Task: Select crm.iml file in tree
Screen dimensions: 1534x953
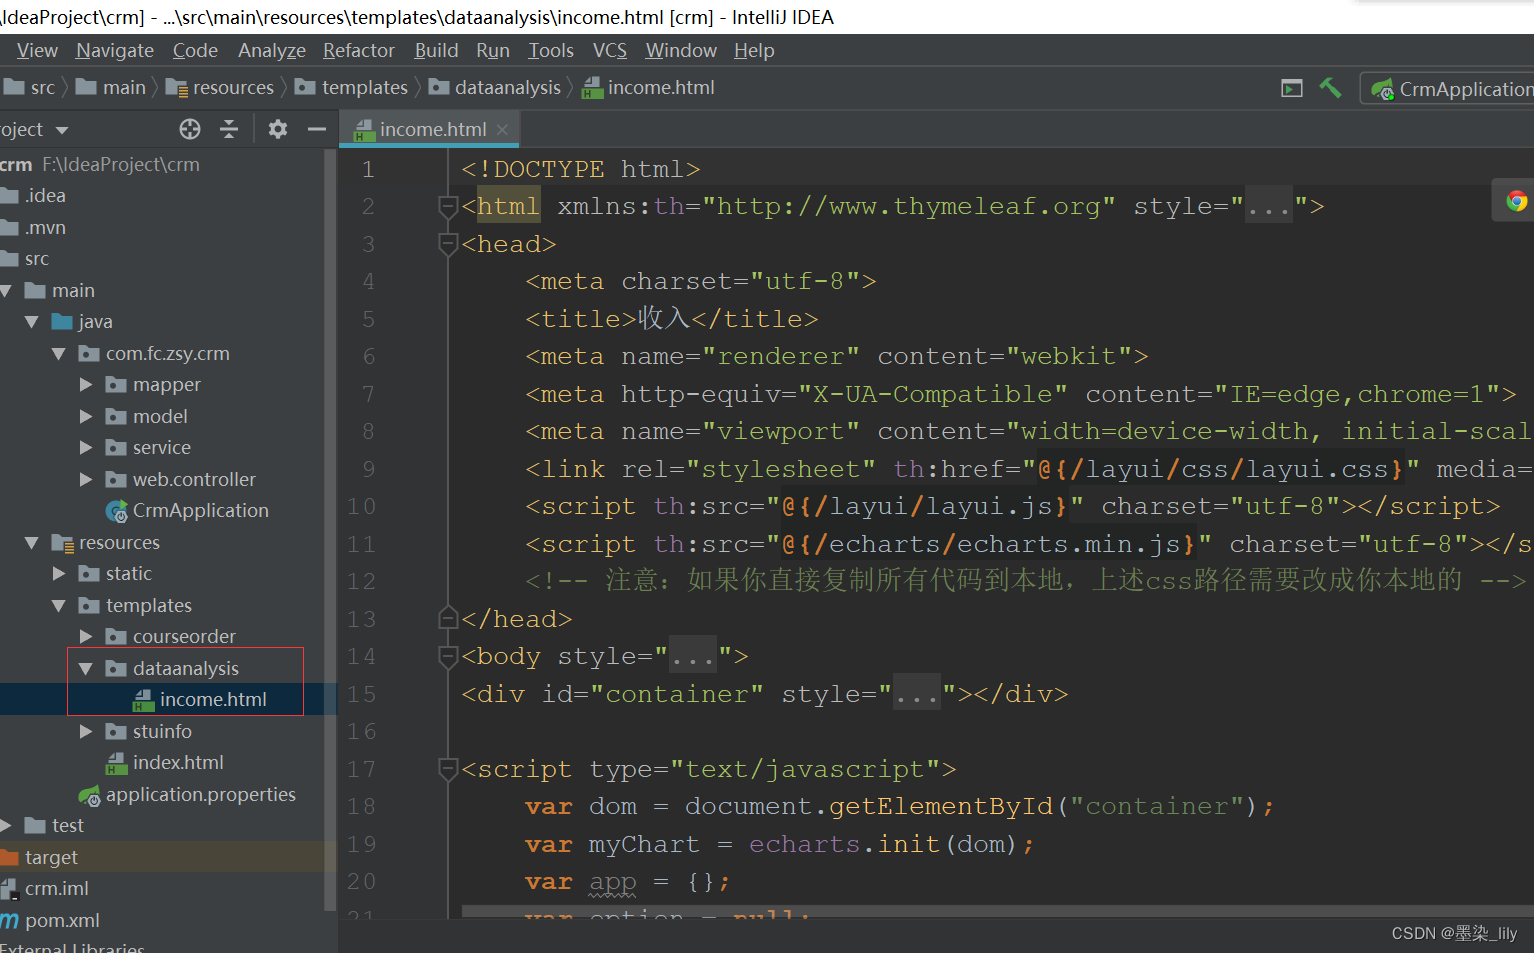Action: coord(45,889)
